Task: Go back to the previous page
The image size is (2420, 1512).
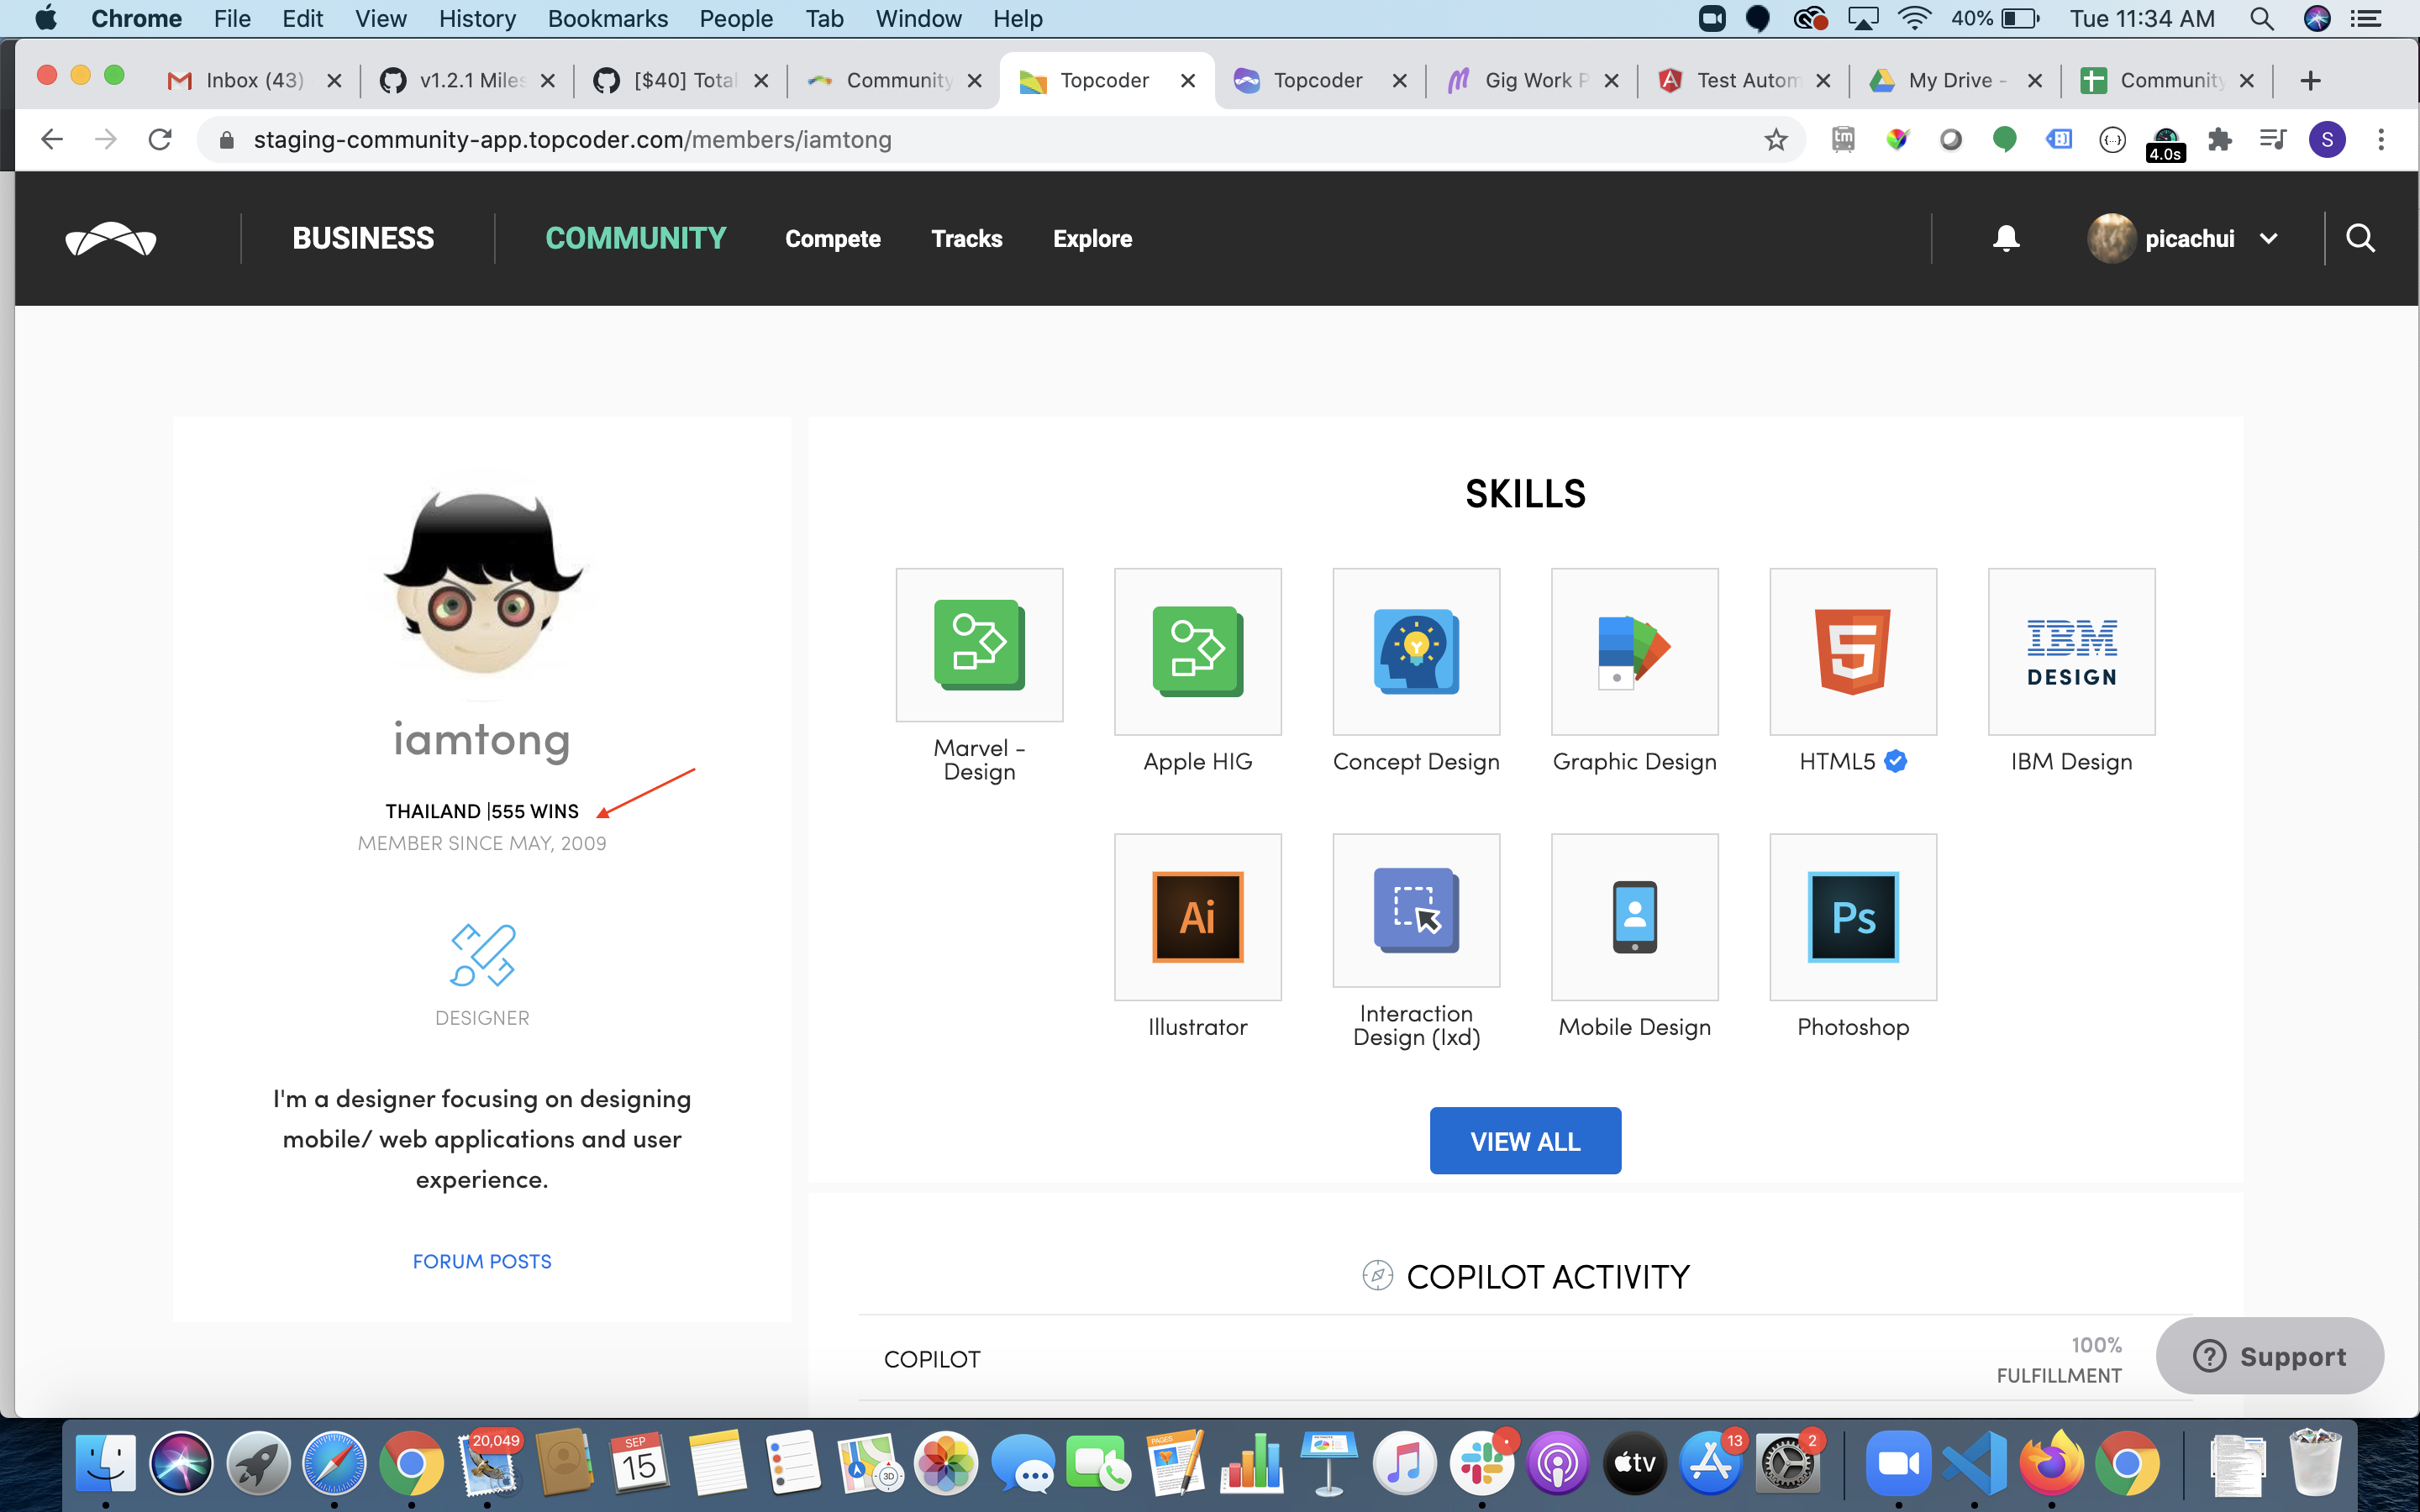Action: click(52, 139)
